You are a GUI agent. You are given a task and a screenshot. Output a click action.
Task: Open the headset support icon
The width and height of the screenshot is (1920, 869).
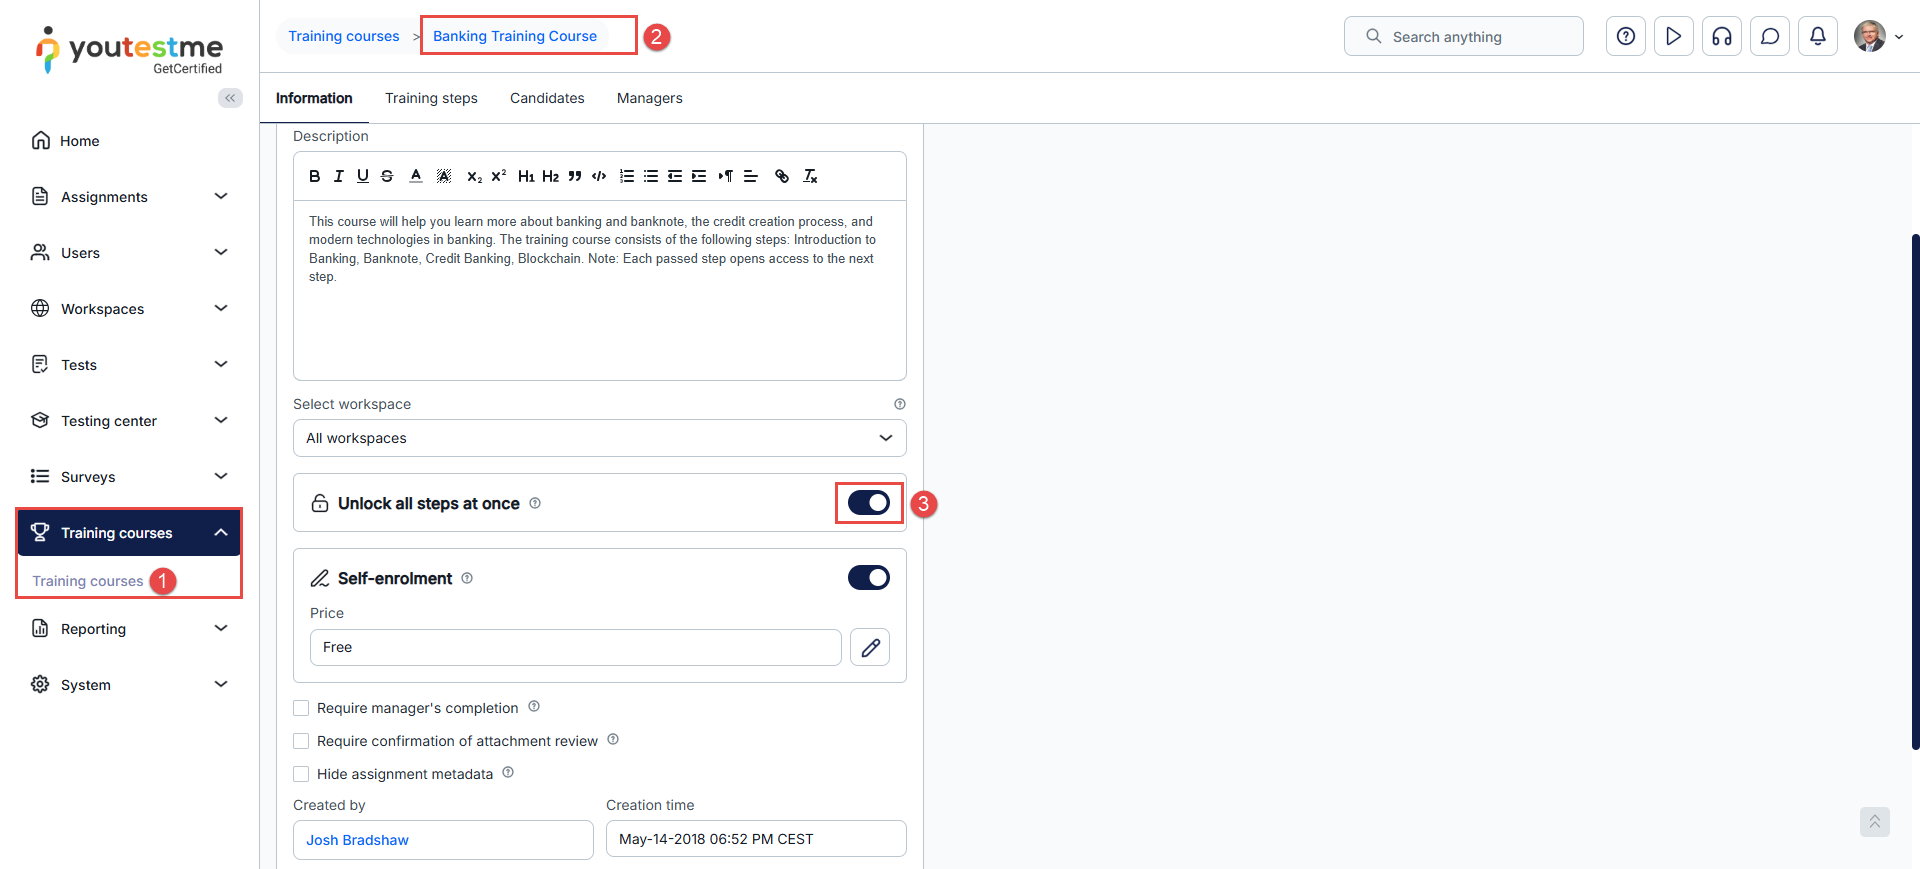(x=1721, y=37)
